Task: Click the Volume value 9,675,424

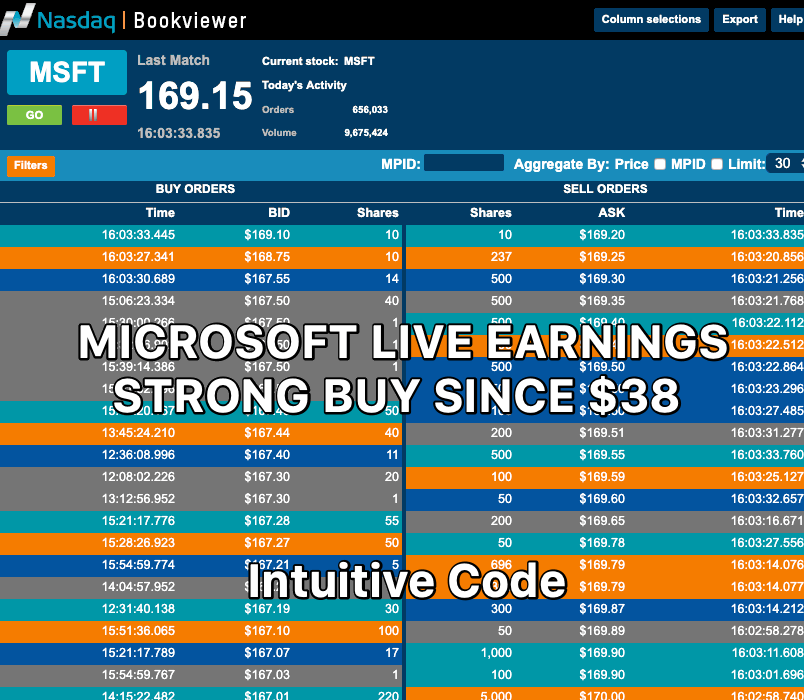Action: [366, 133]
